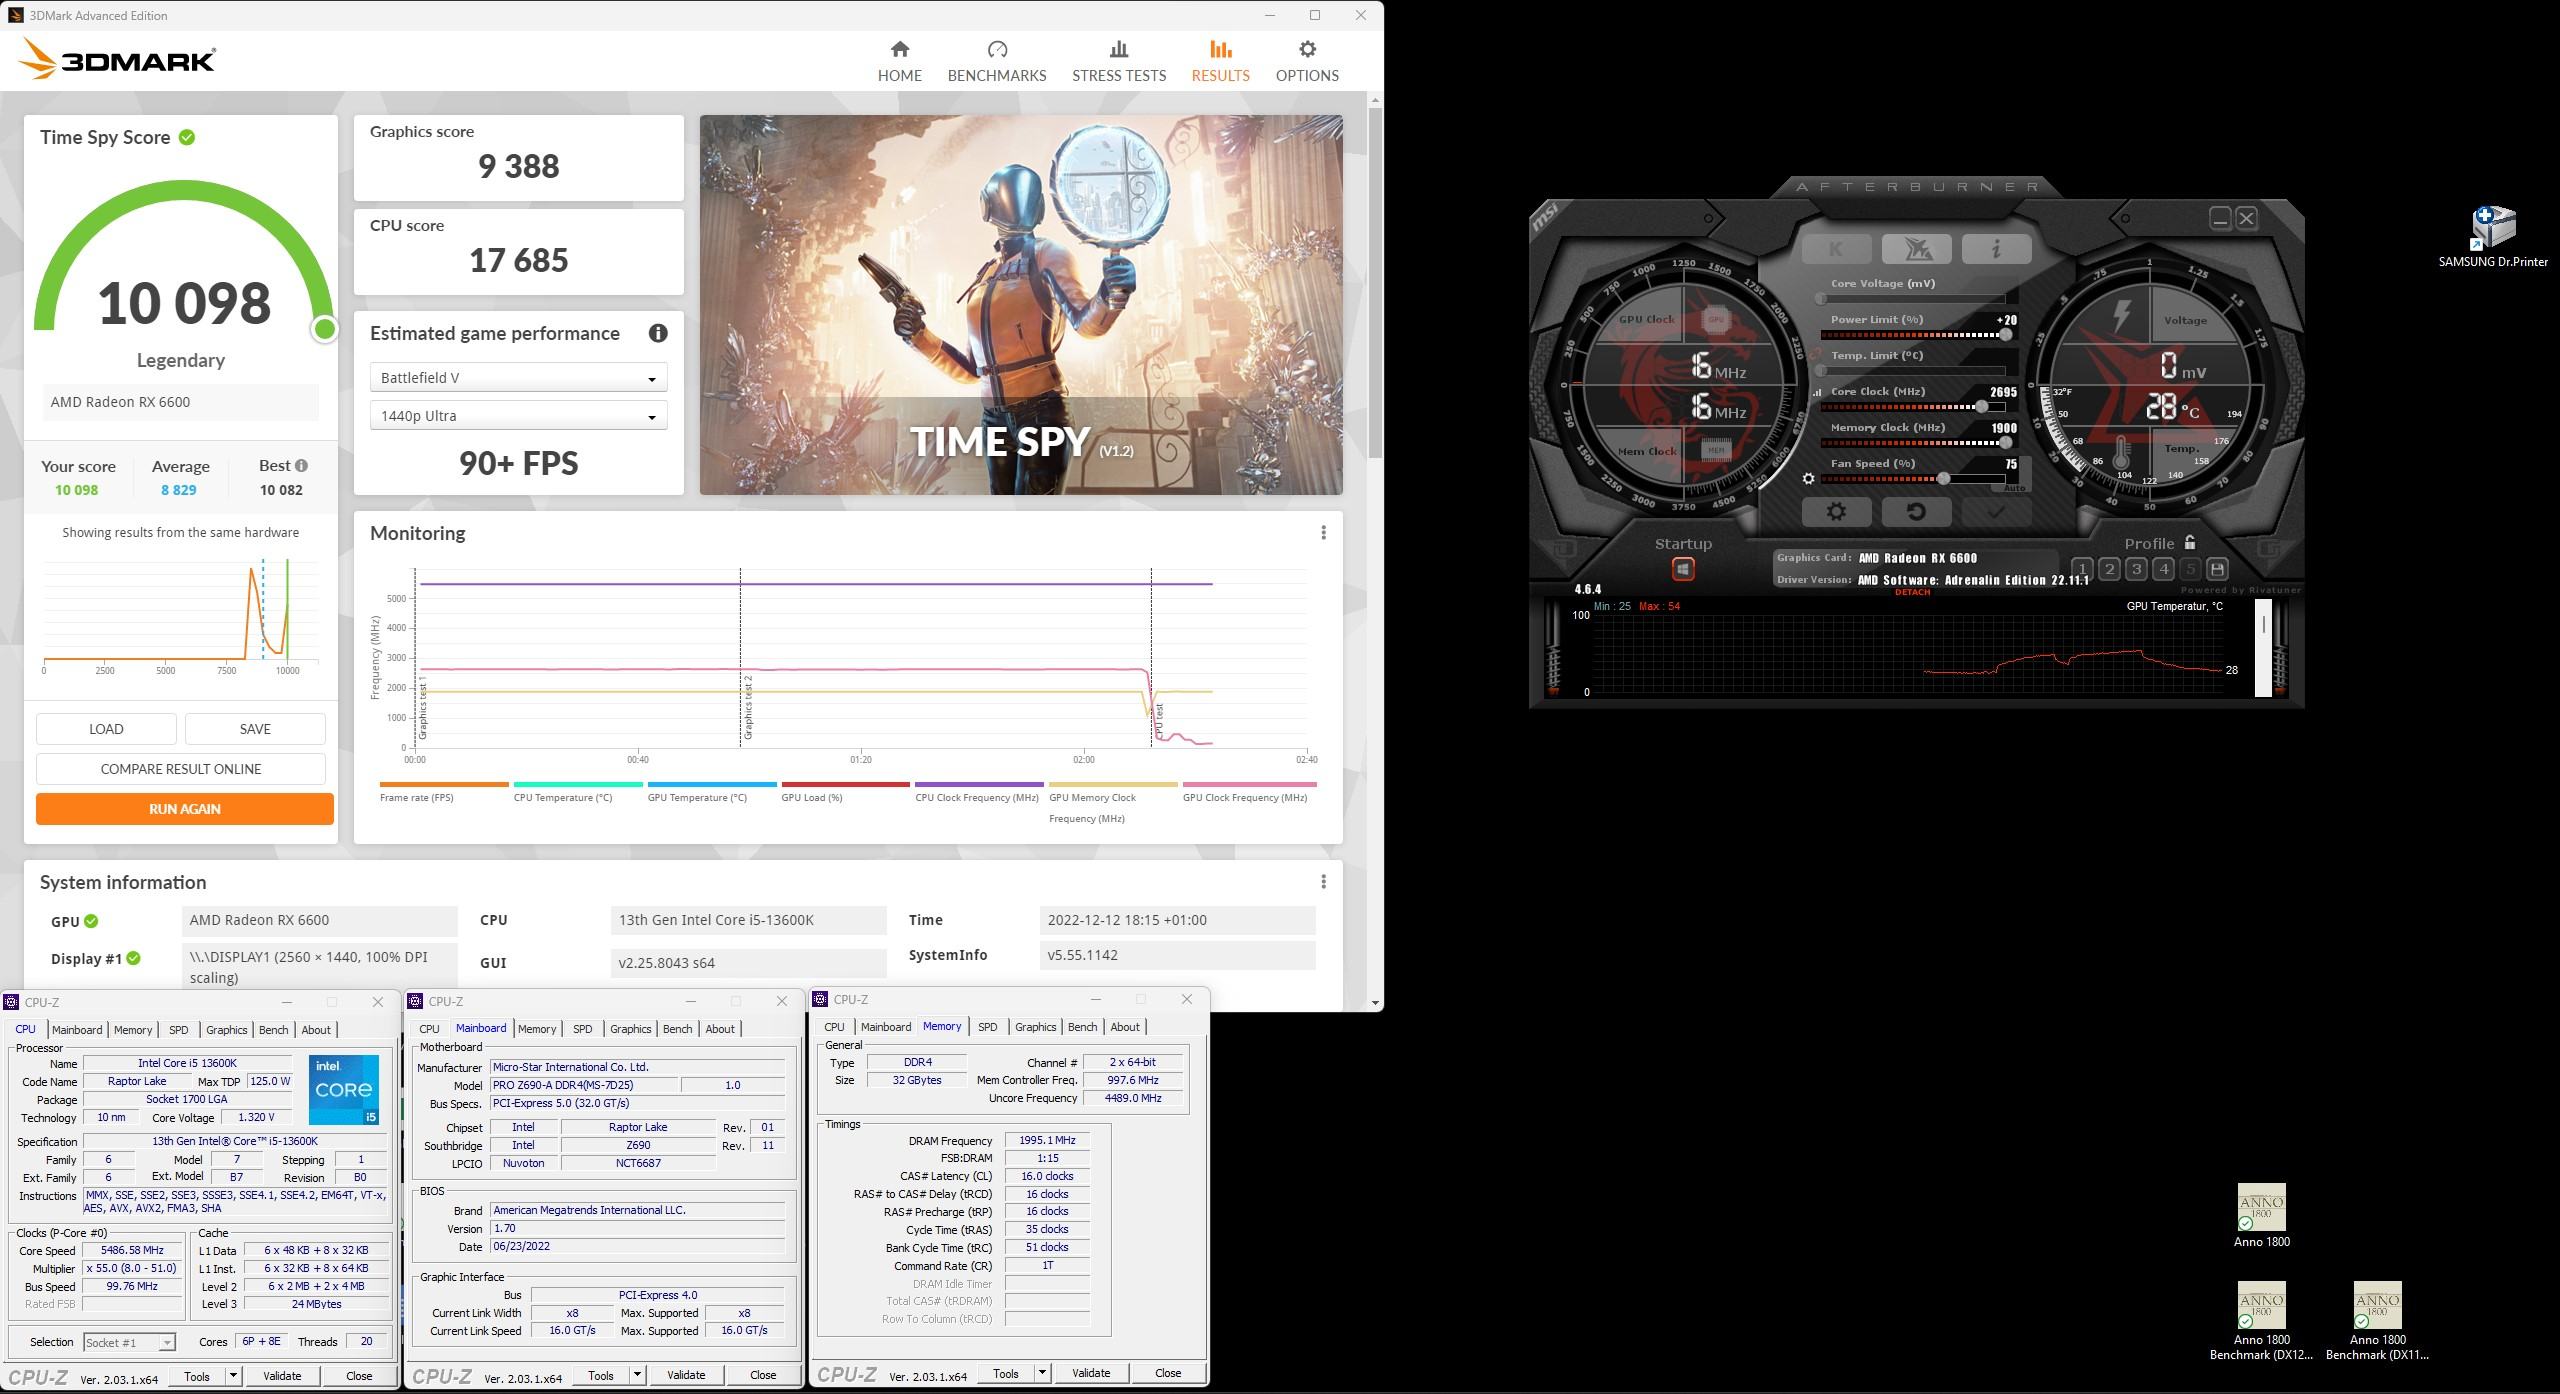The width and height of the screenshot is (2560, 1394).
Task: Open the Socket #1 selection dropdown in CPU-Z
Action: click(128, 1342)
